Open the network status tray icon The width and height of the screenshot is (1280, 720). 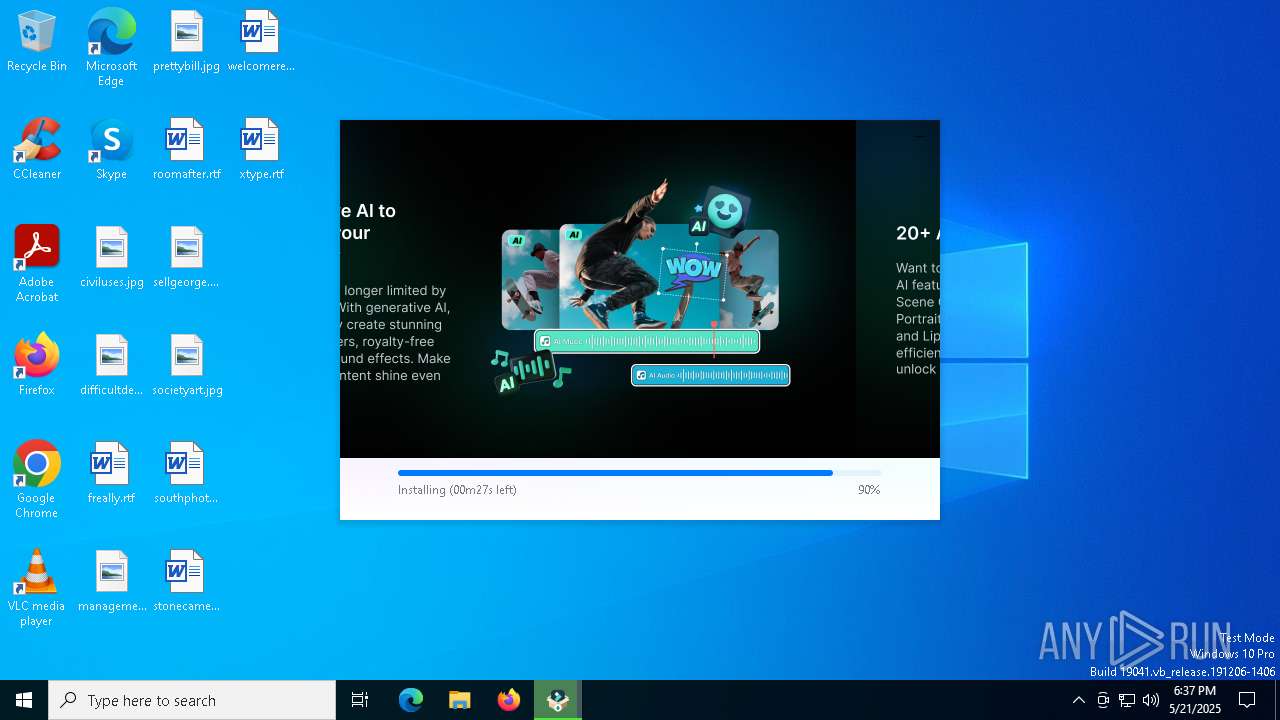coord(1127,700)
